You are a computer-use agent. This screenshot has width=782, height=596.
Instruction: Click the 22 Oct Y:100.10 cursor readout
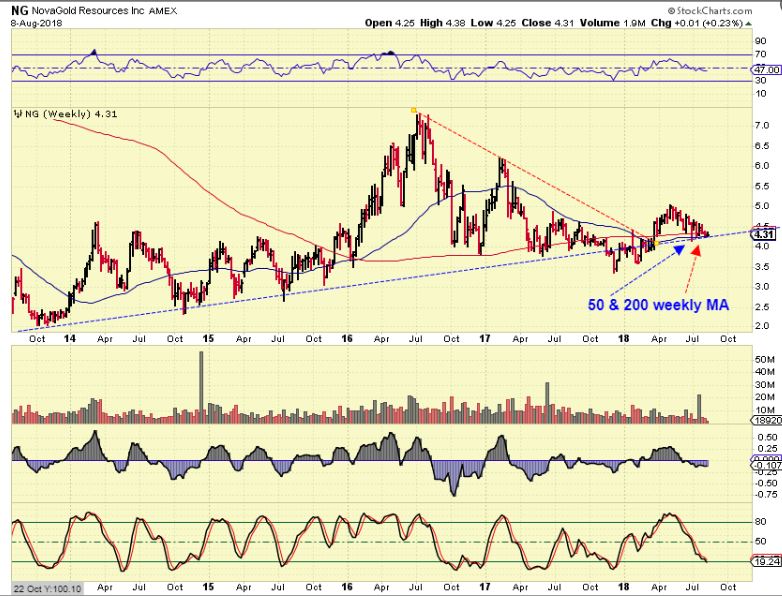coord(47,589)
